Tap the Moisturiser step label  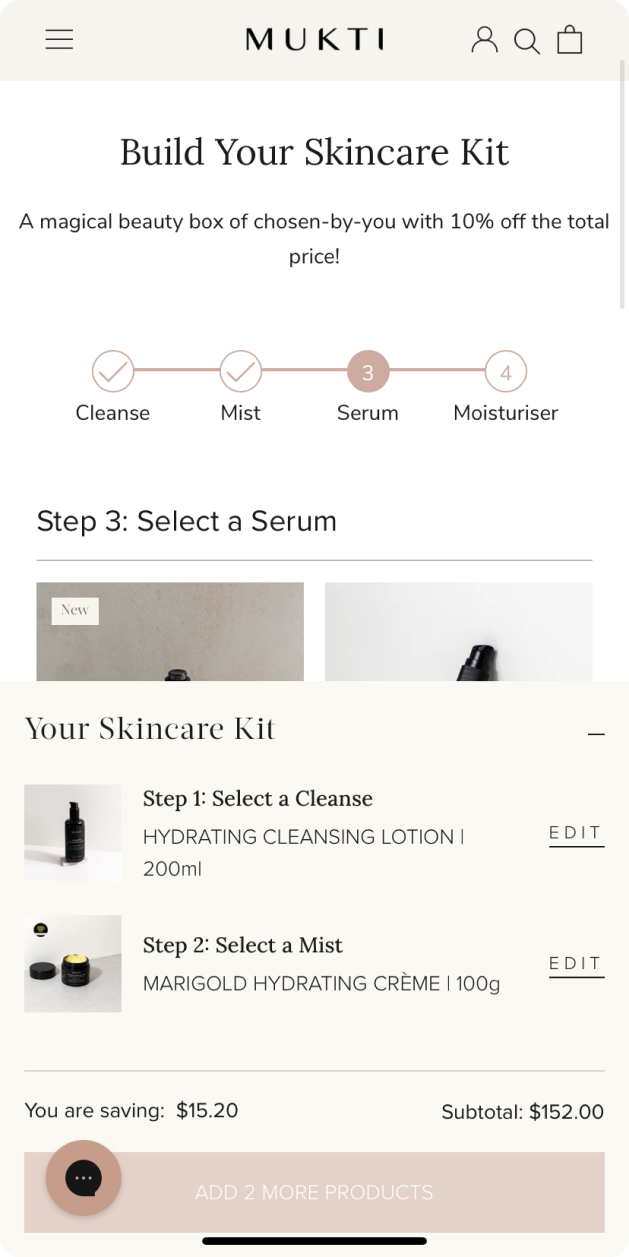coord(506,413)
